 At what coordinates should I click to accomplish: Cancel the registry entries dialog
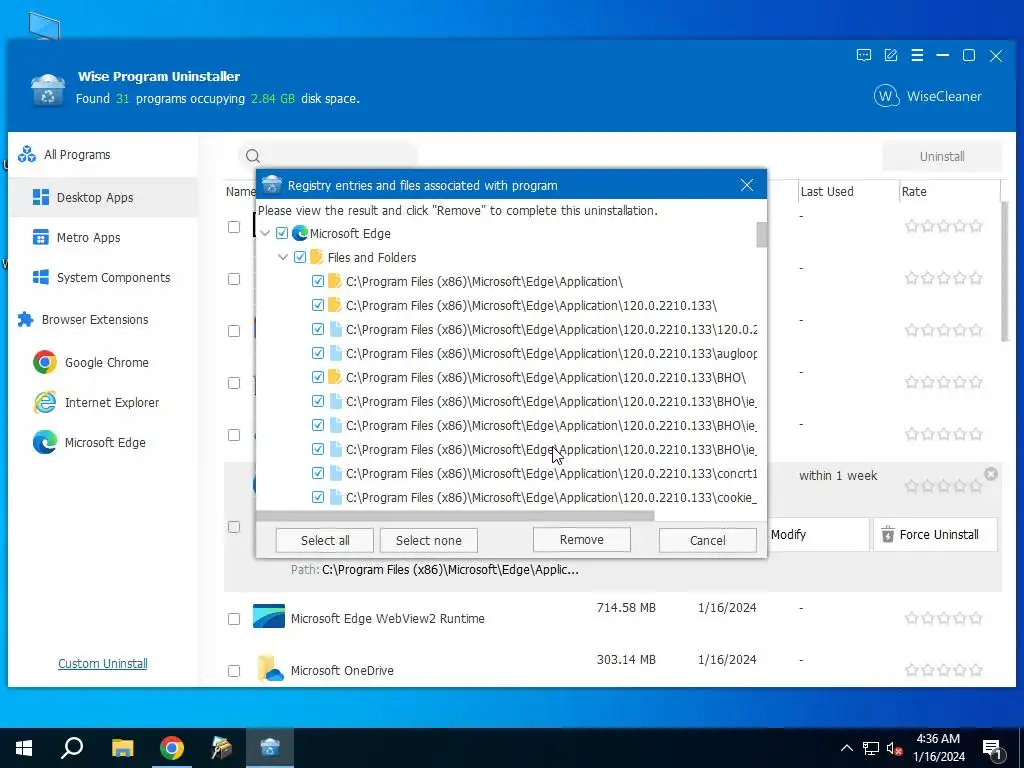click(x=707, y=541)
